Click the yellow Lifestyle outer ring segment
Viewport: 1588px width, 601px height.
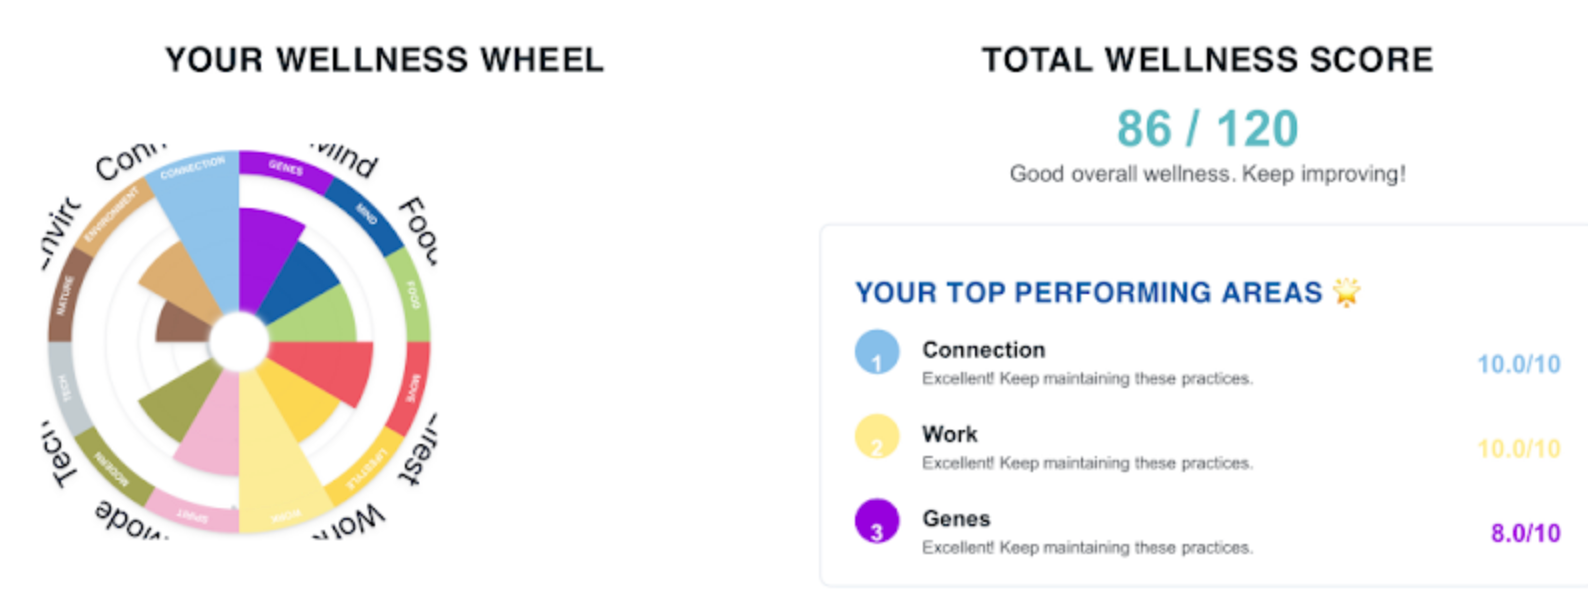pos(367,468)
